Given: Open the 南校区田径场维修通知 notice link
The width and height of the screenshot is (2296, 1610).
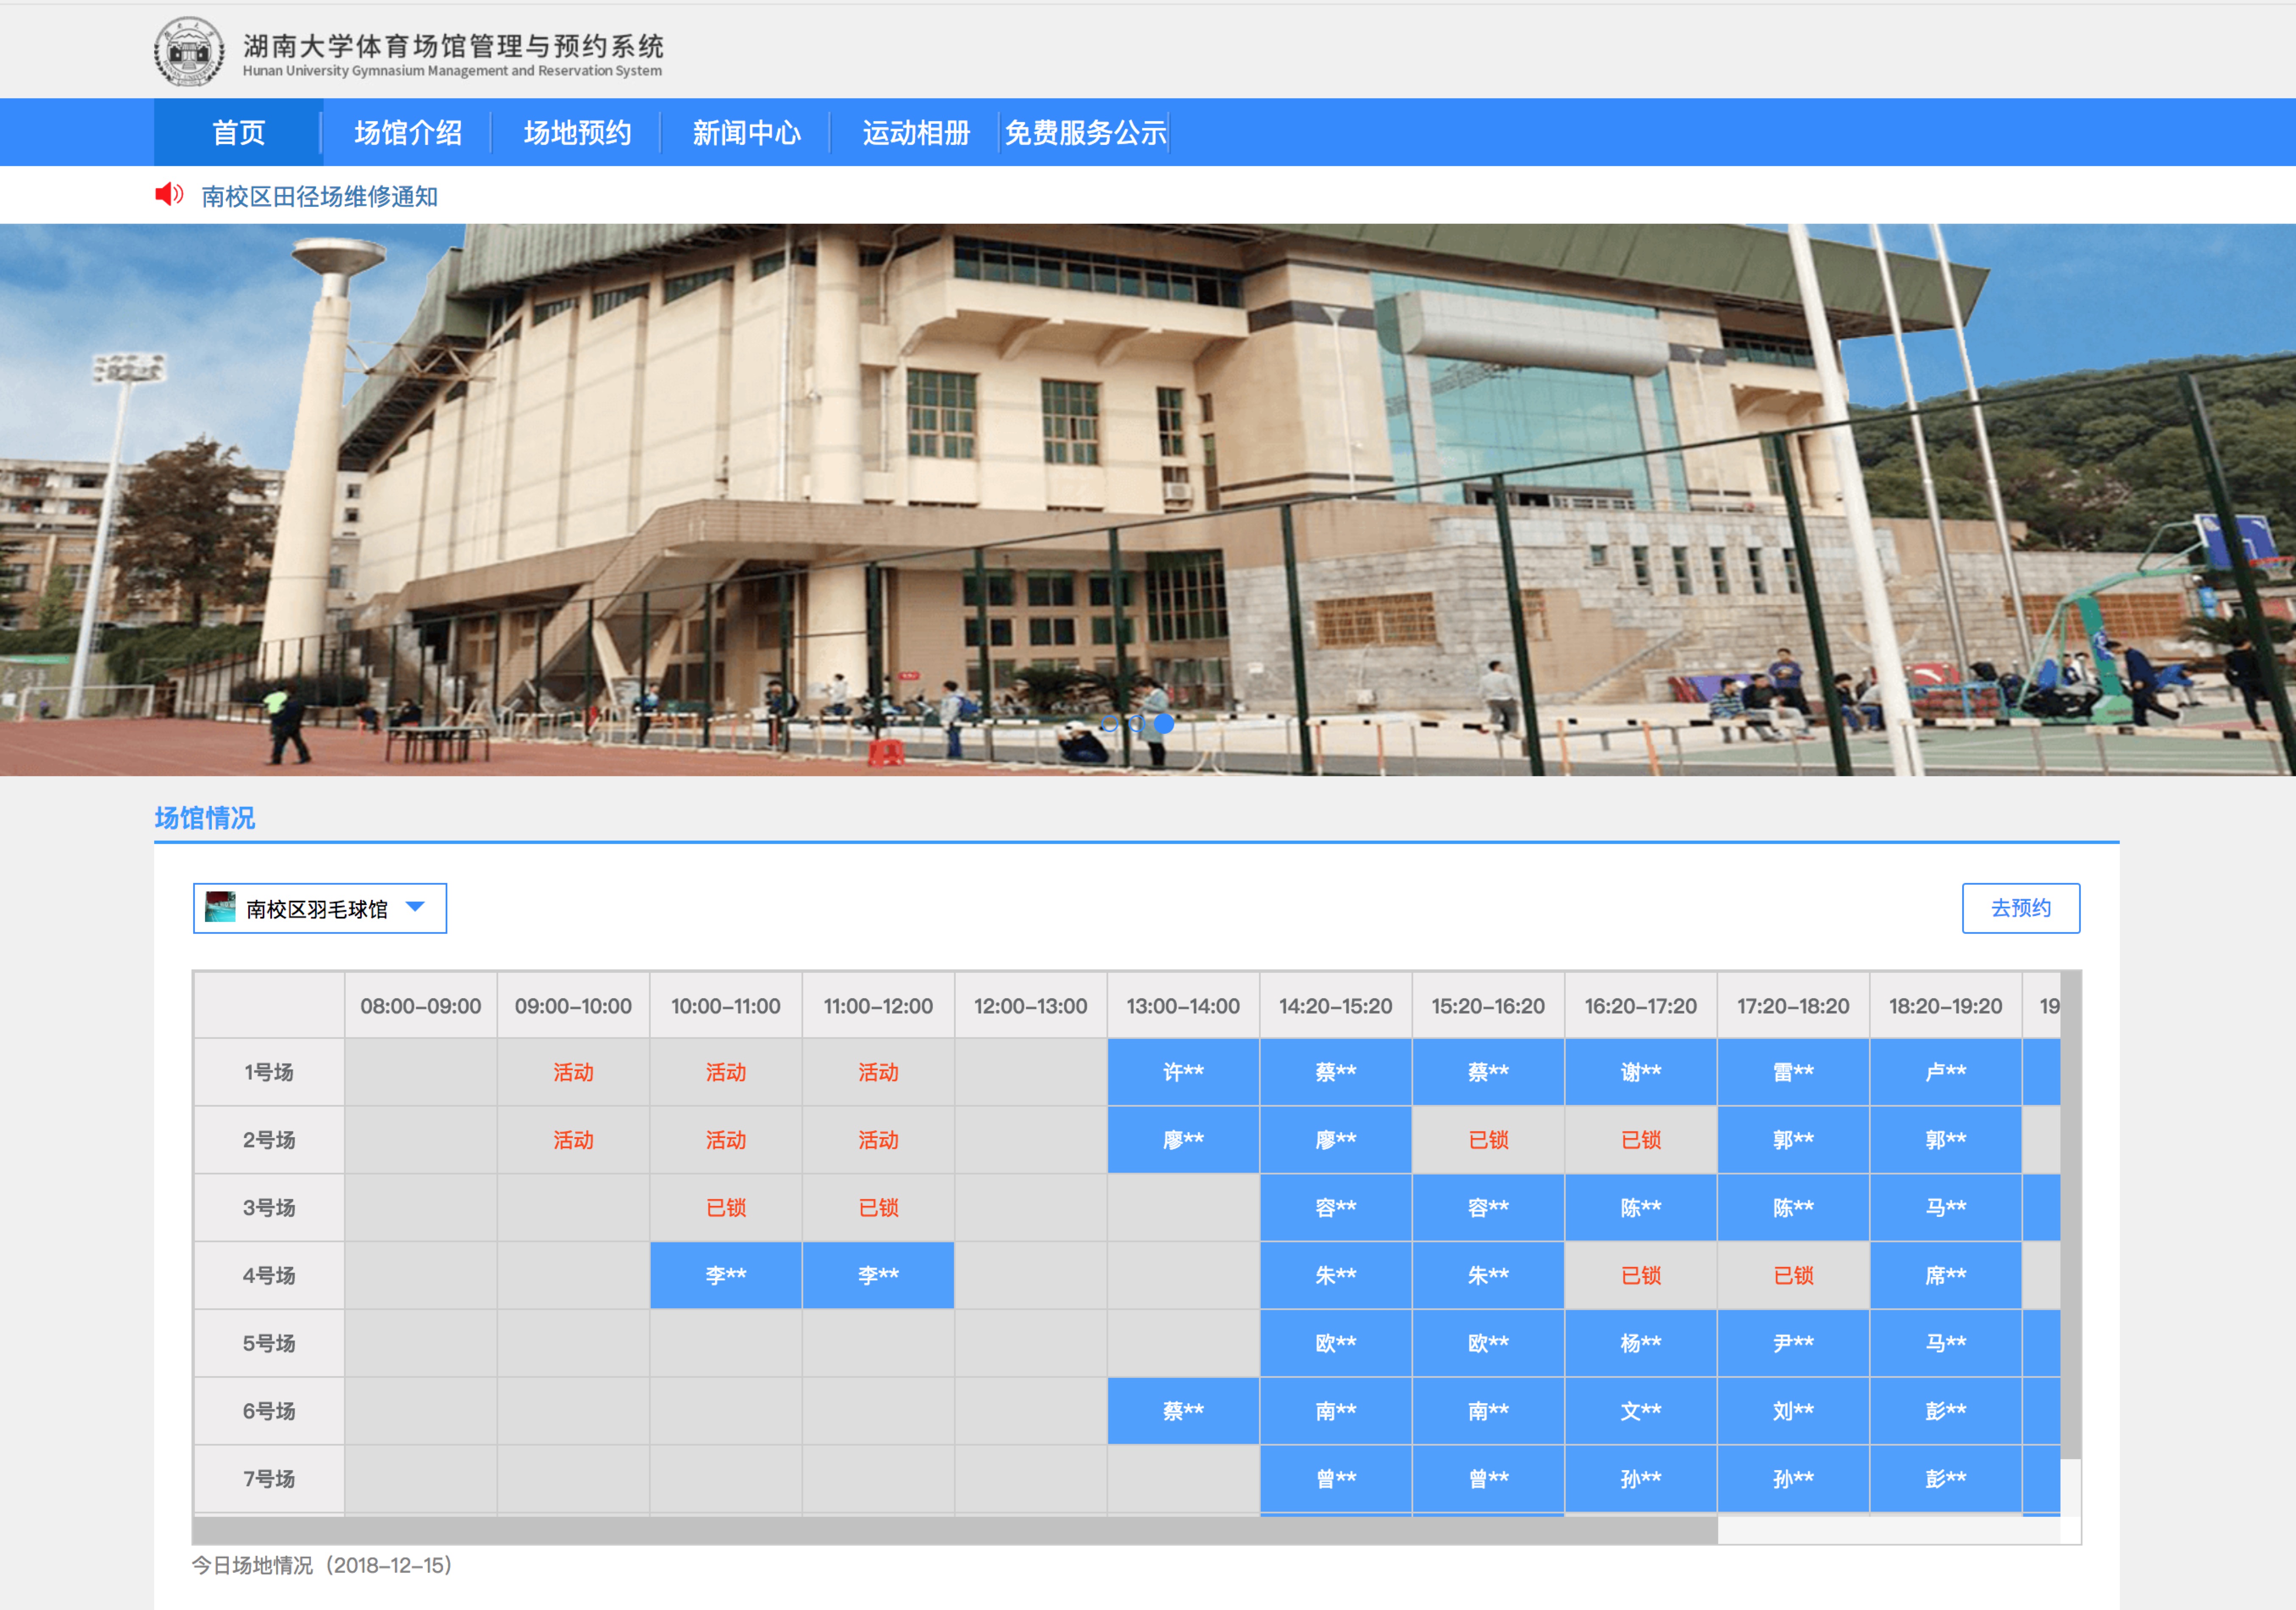Looking at the screenshot, I should click(x=319, y=197).
